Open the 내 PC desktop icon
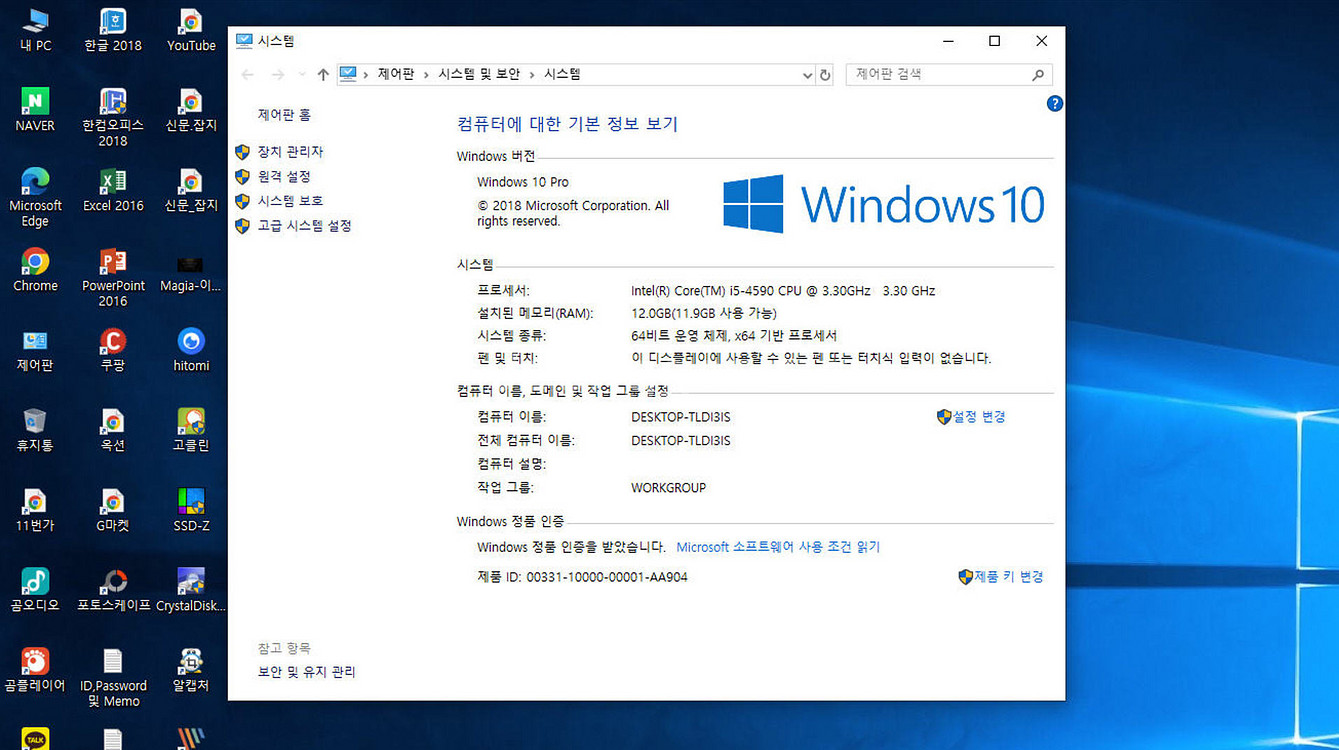 35,29
